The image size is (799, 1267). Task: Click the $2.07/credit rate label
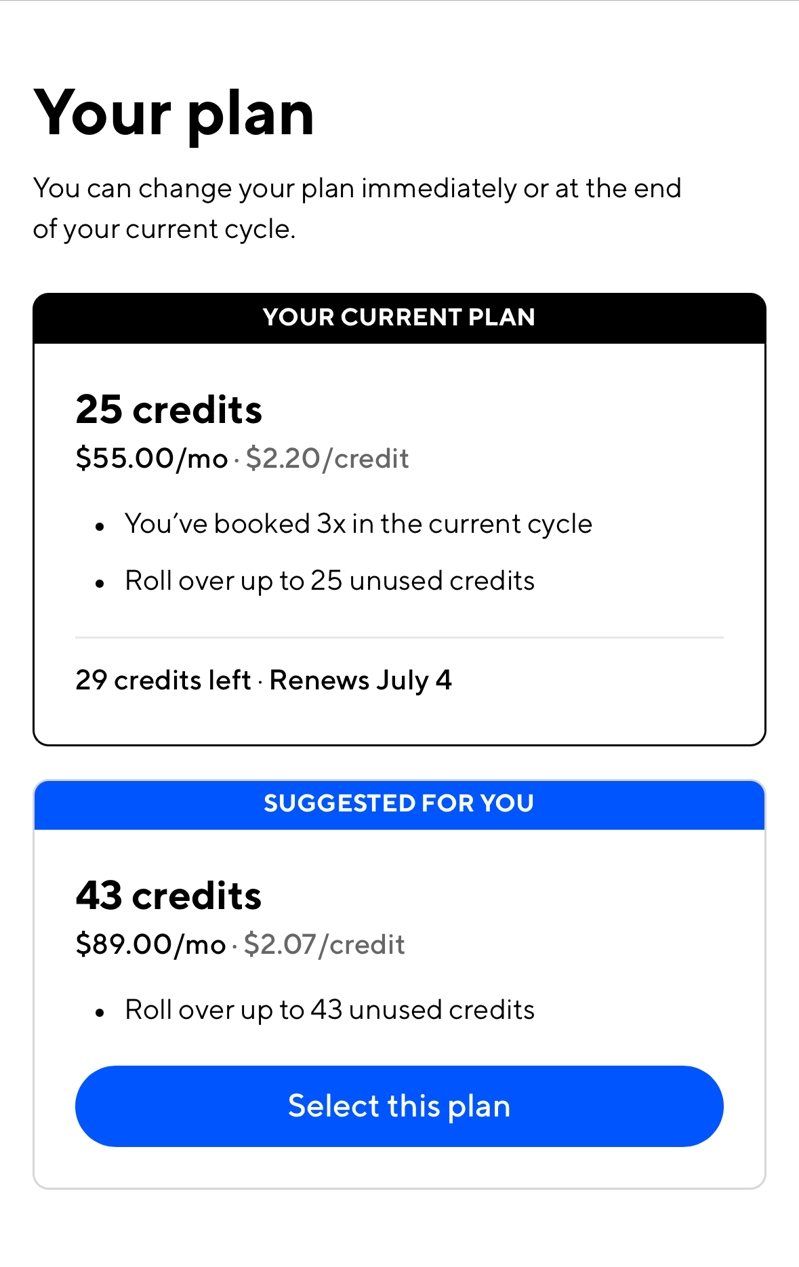pos(325,945)
